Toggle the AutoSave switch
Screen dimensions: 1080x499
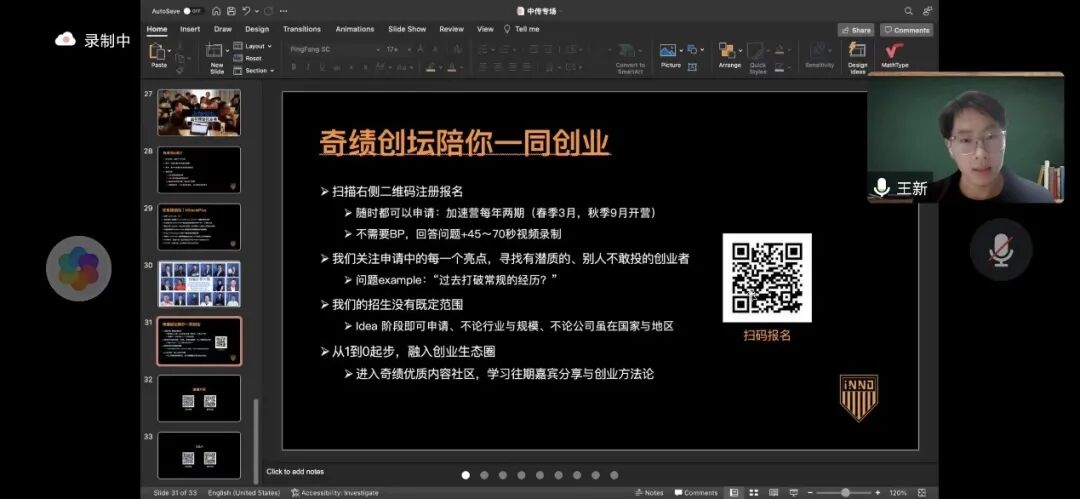point(195,11)
